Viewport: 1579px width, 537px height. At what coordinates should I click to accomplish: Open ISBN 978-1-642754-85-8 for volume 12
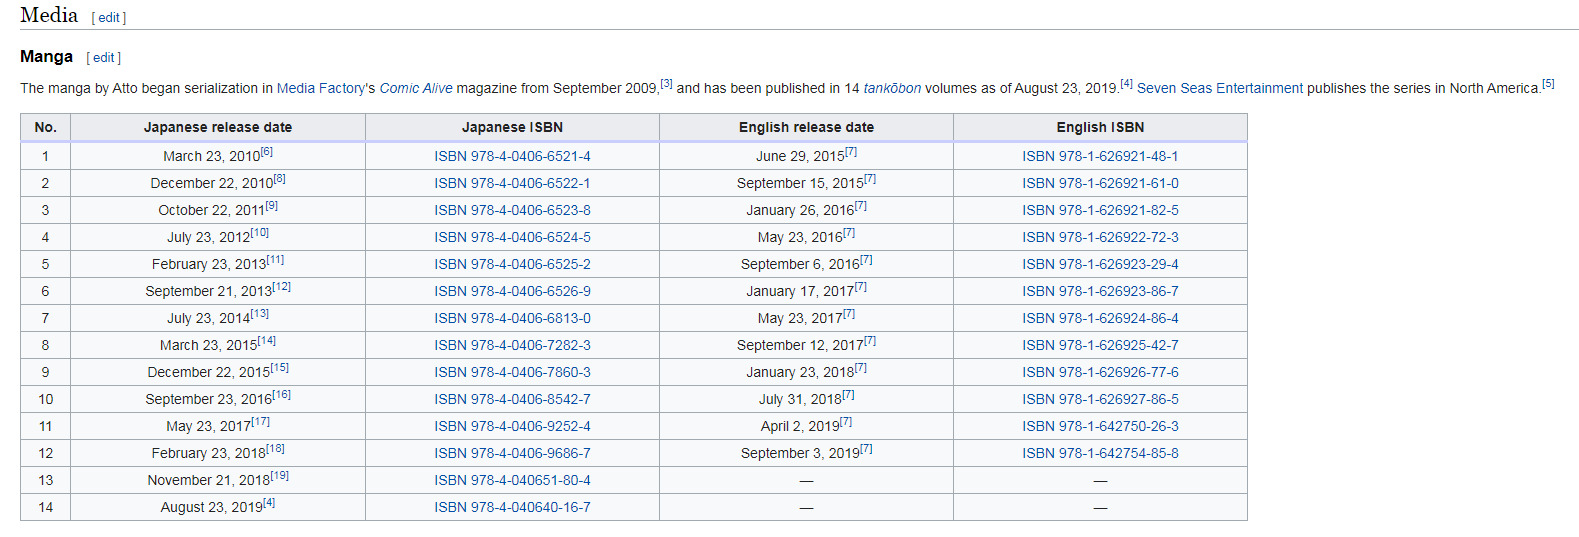pyautogui.click(x=1100, y=454)
